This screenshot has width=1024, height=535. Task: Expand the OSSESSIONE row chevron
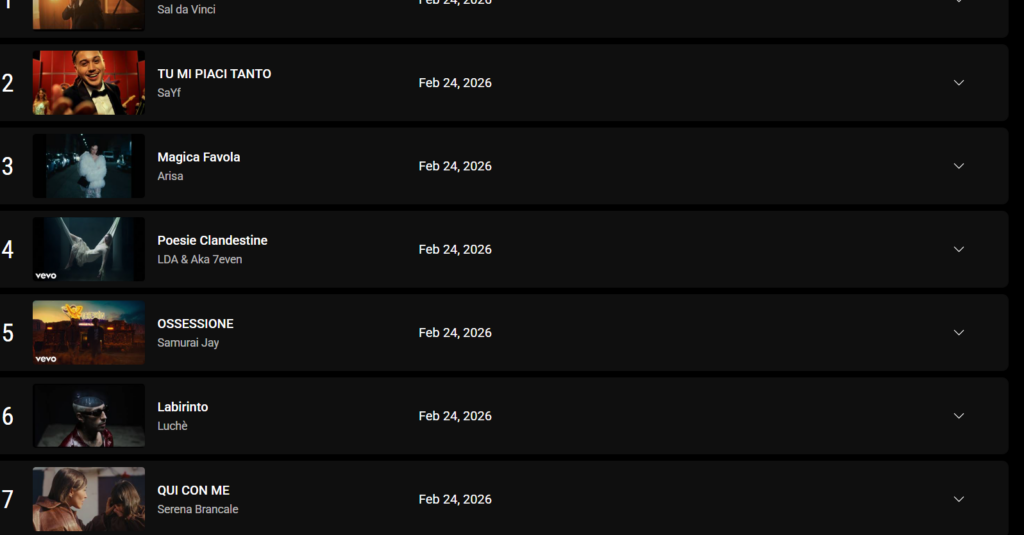958,332
